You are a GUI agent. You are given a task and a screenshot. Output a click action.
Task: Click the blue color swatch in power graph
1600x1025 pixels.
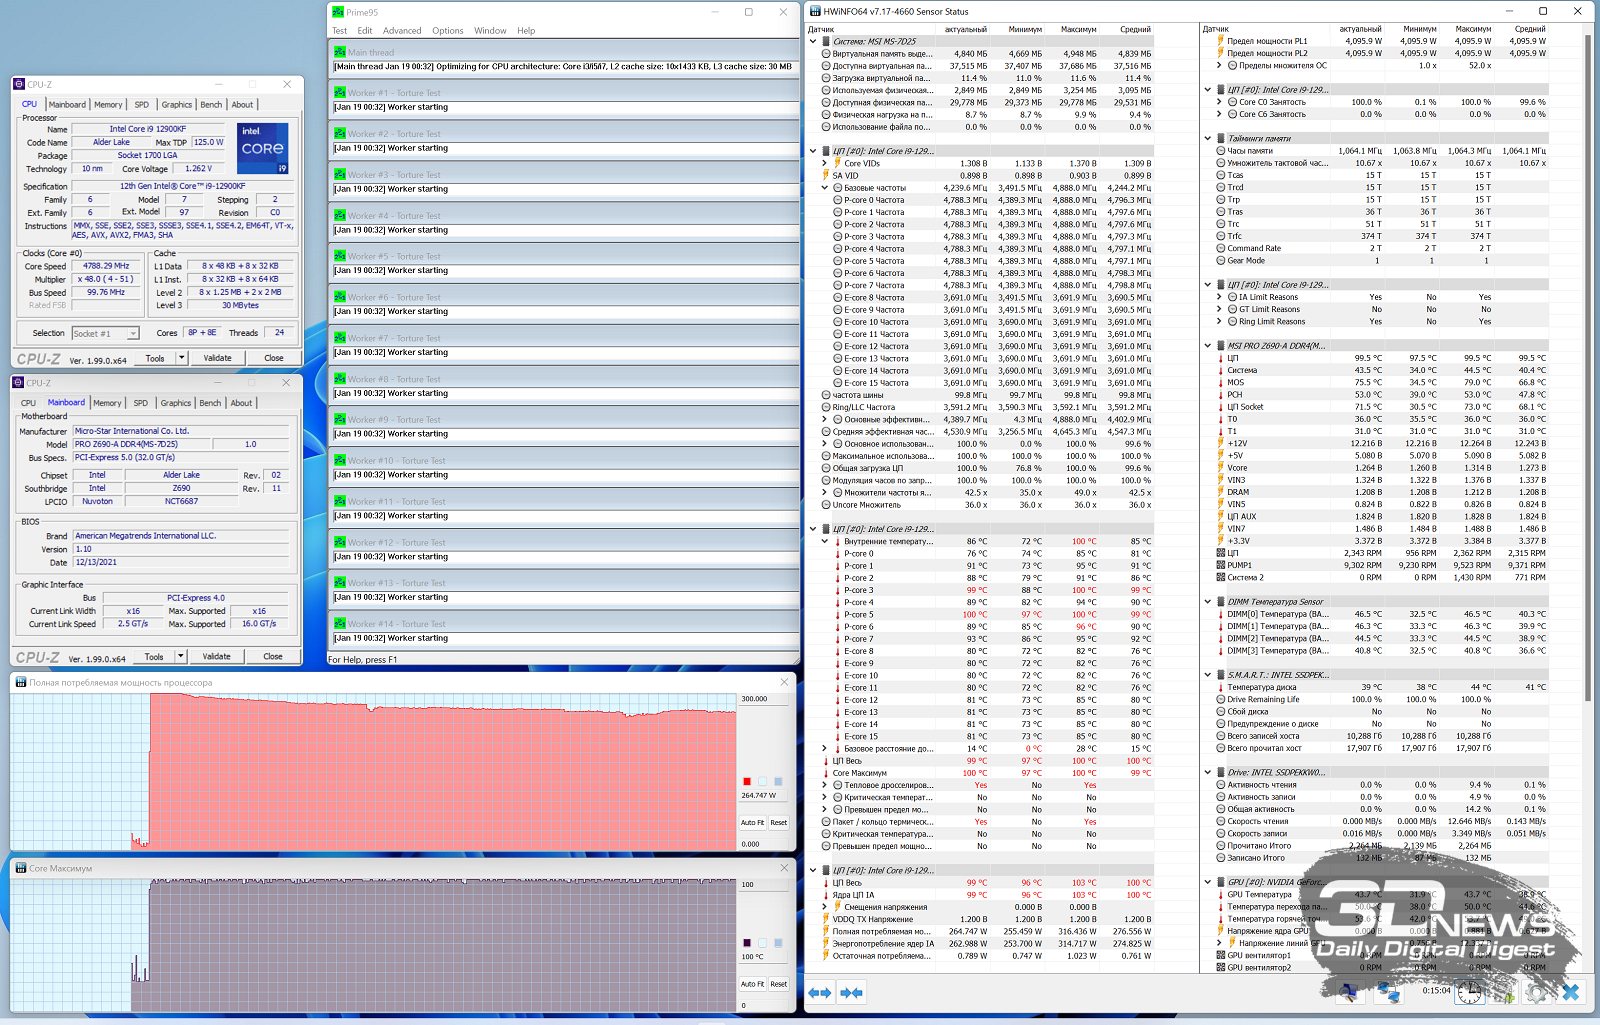778,781
